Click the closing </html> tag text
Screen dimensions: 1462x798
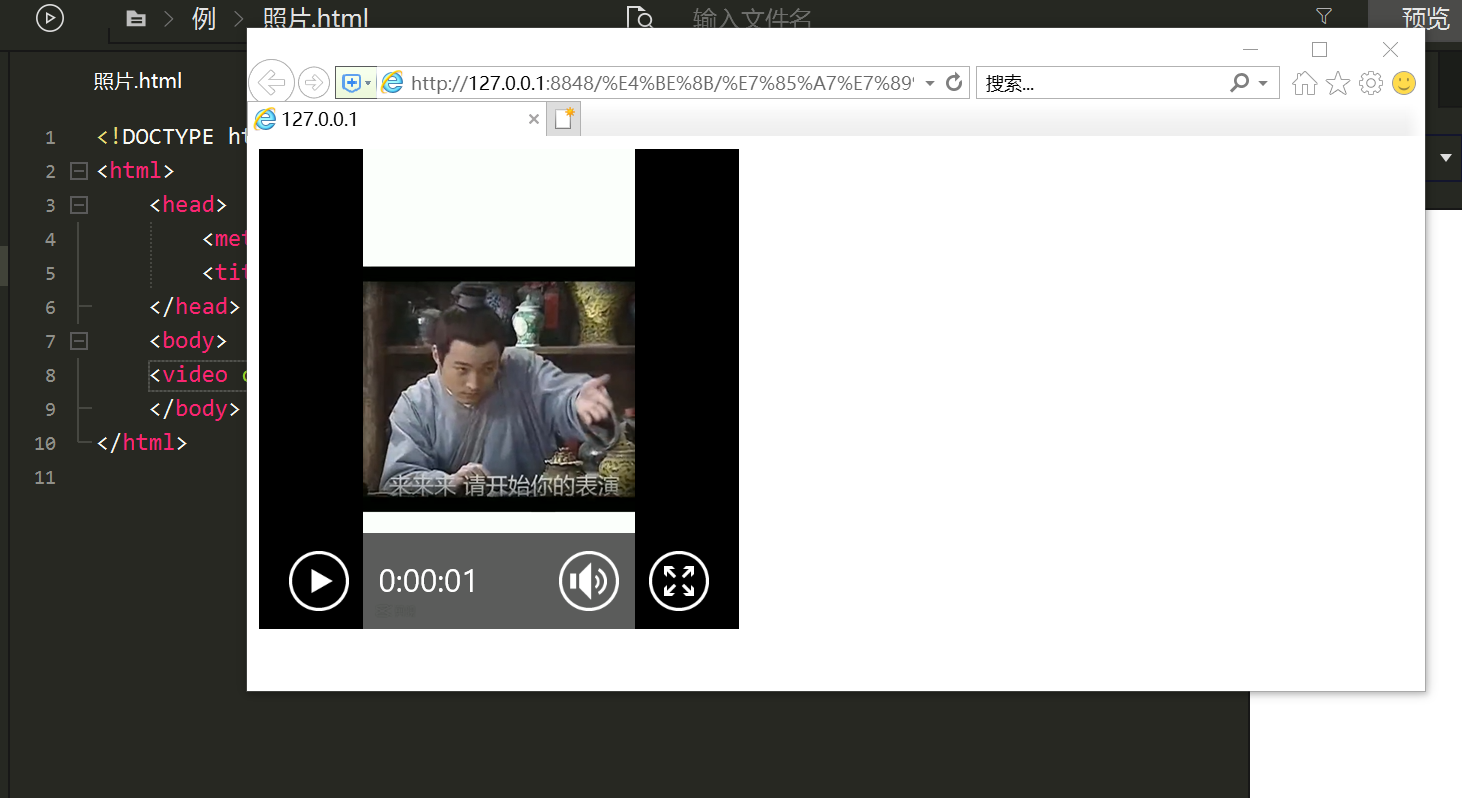[x=142, y=442]
